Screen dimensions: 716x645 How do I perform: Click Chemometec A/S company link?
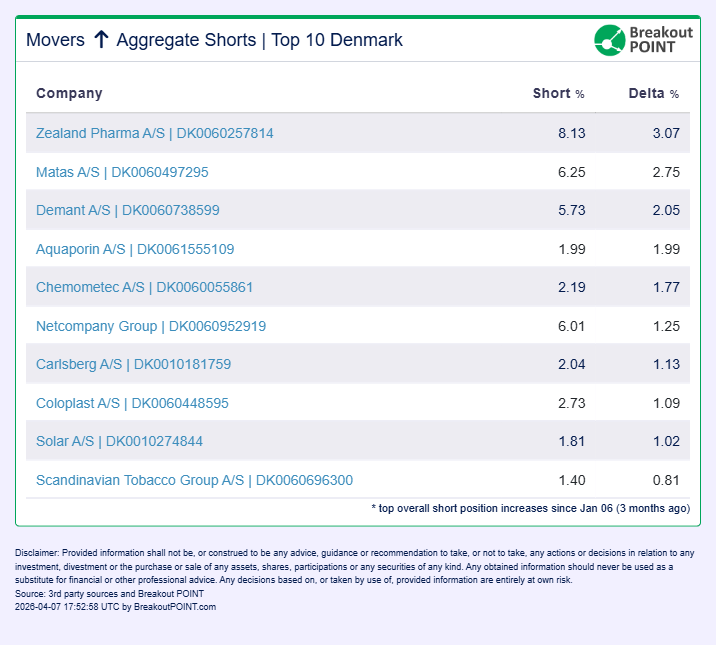click(144, 287)
